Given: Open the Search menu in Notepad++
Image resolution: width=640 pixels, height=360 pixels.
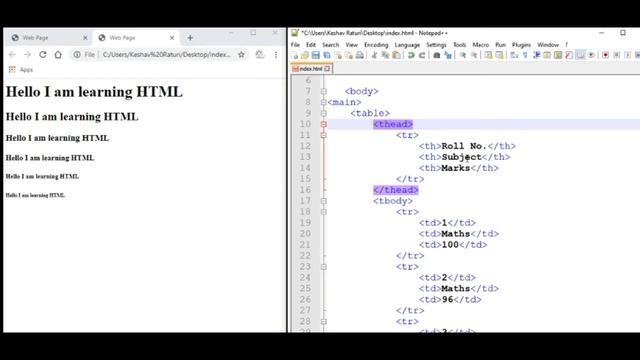Looking at the screenshot, I should (x=331, y=45).
